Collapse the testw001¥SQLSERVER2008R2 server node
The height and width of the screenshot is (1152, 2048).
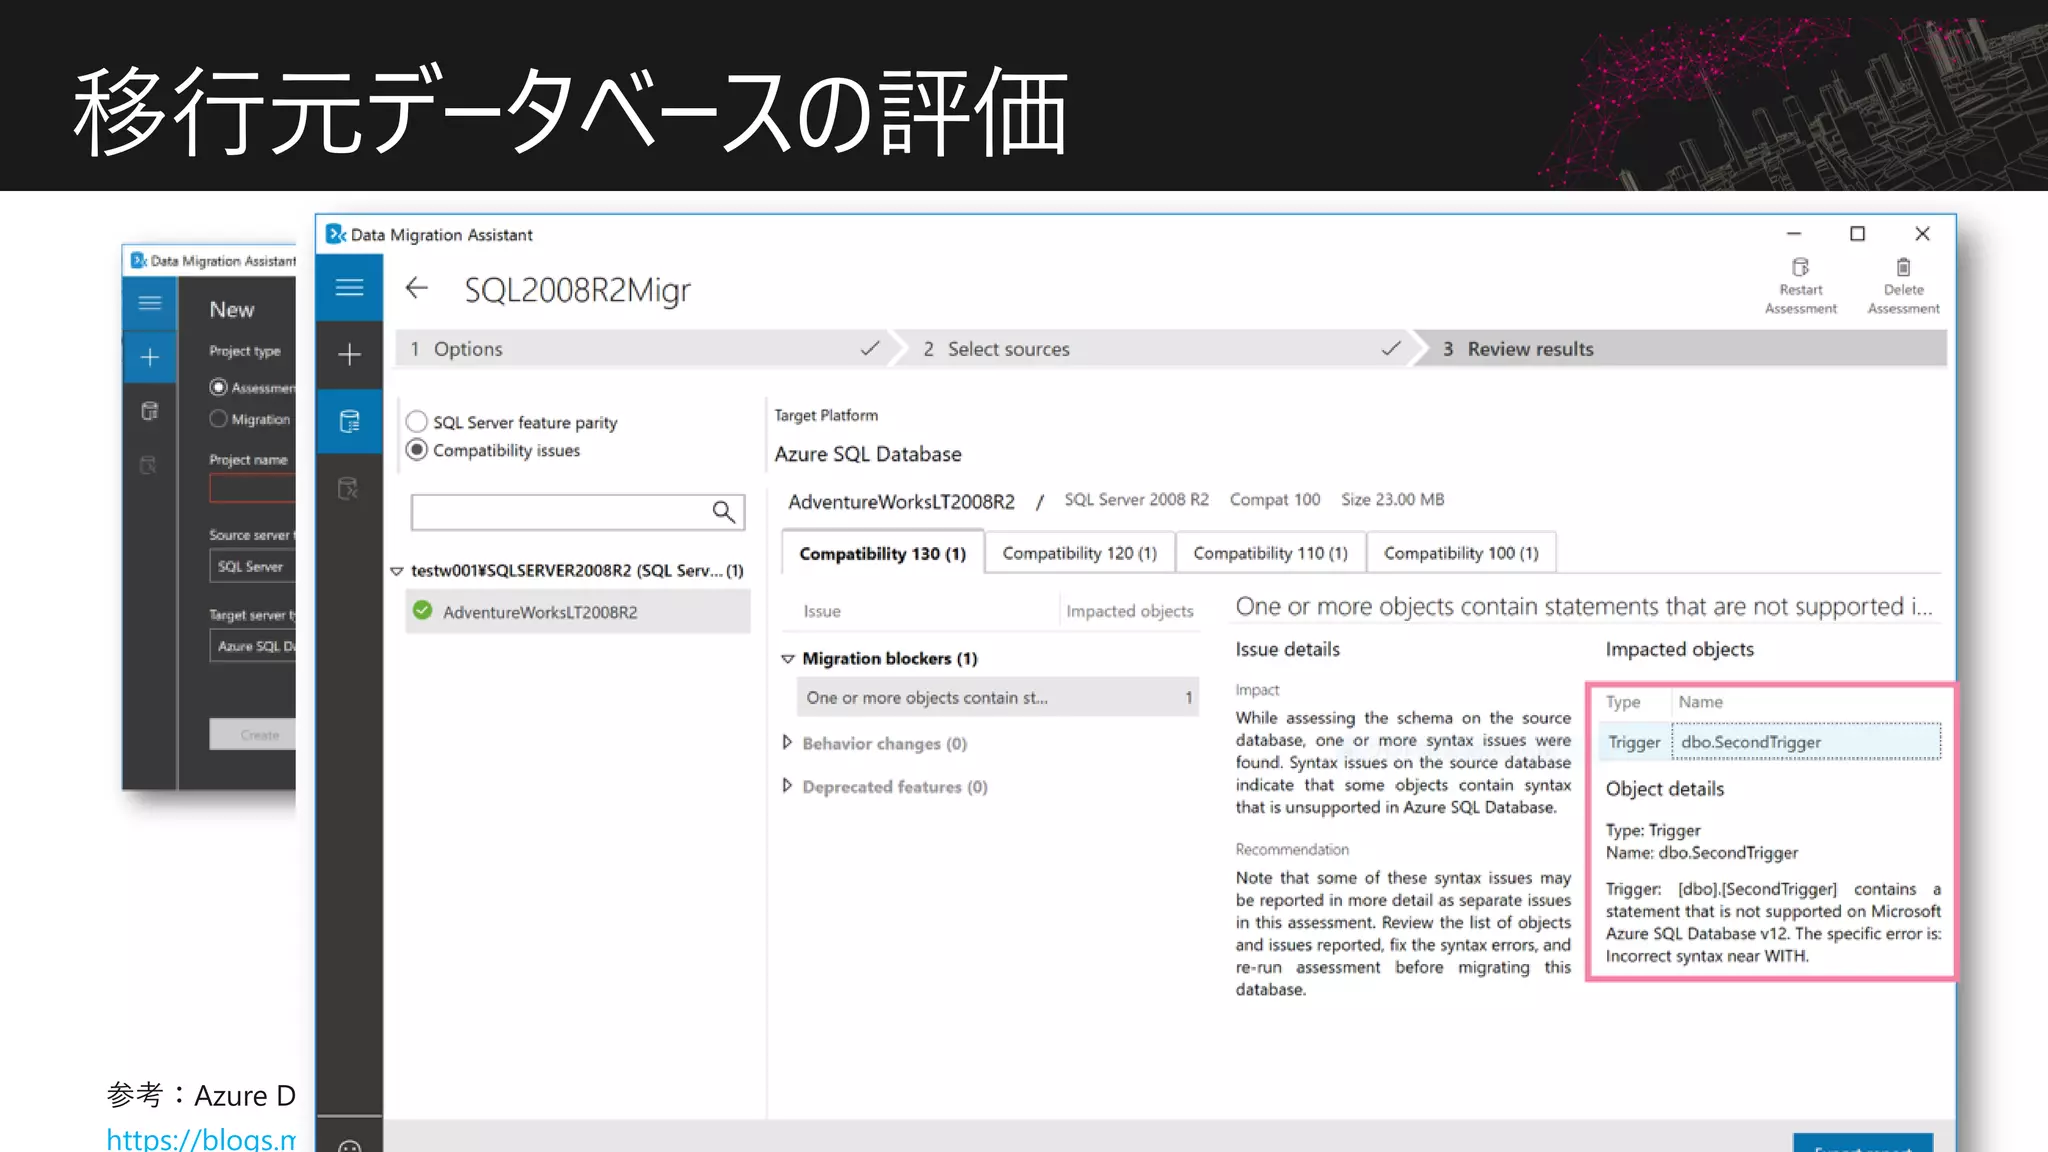pyautogui.click(x=396, y=571)
